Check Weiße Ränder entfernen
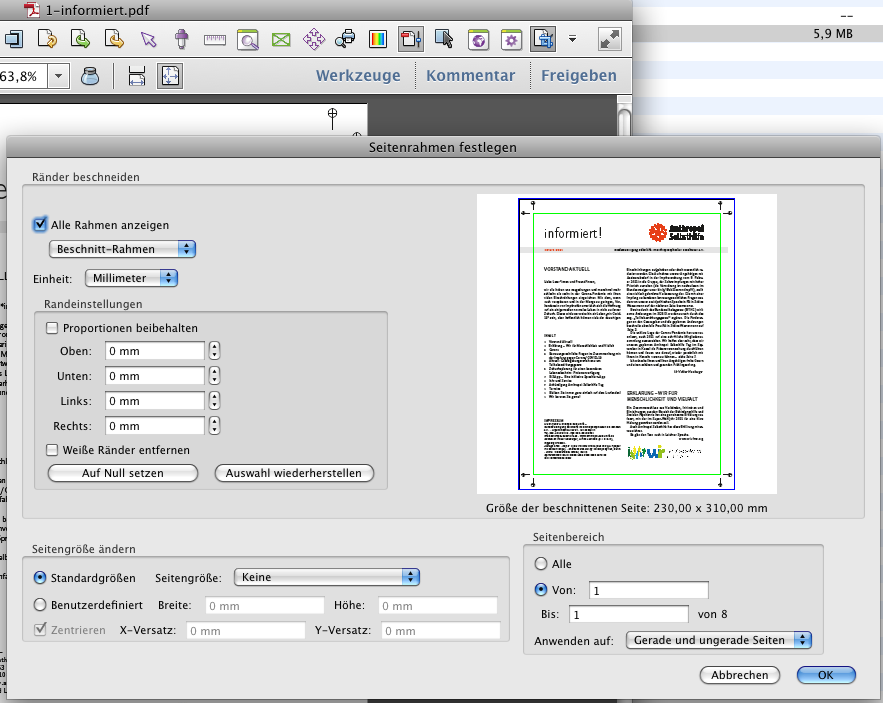This screenshot has width=883, height=703. 52,450
